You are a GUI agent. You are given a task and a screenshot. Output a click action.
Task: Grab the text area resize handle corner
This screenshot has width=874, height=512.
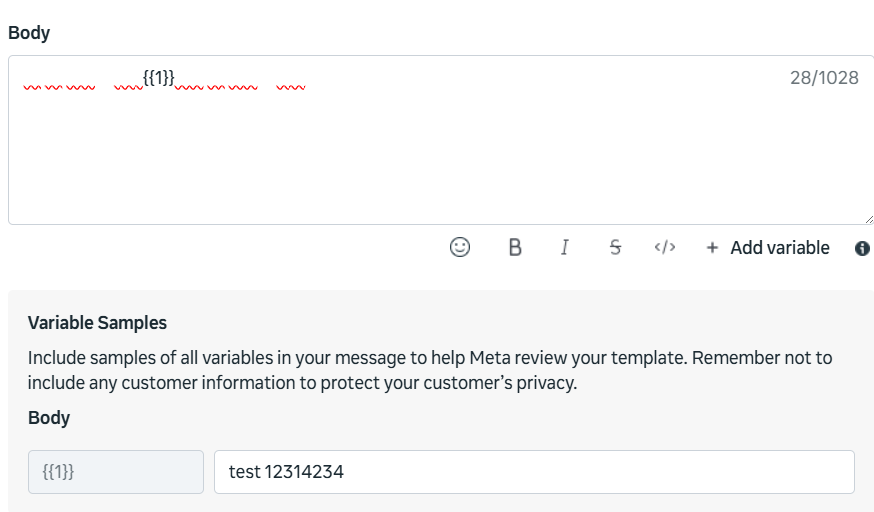[x=867, y=218]
